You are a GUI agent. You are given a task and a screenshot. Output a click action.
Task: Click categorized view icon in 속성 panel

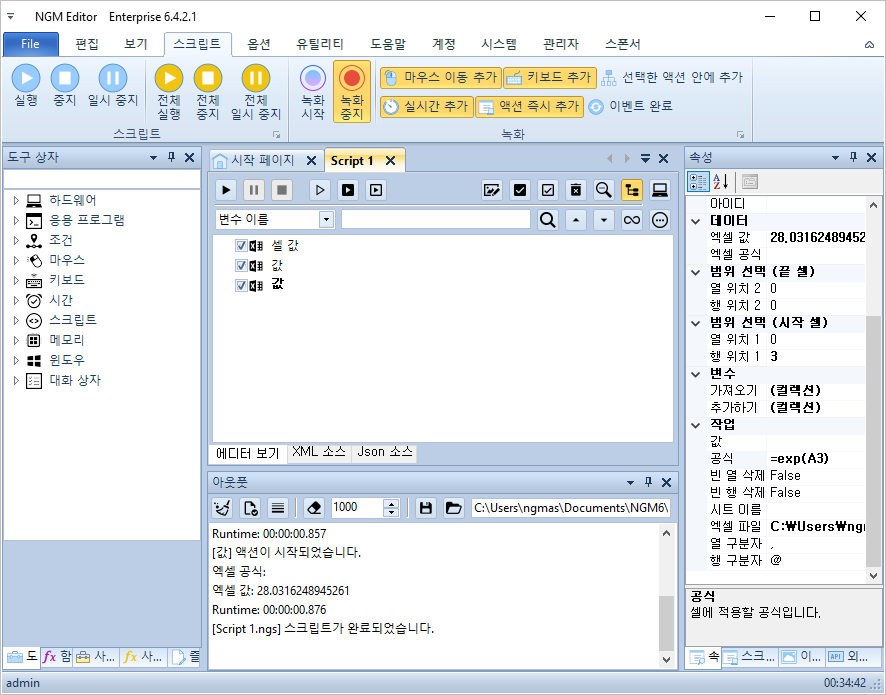point(698,182)
